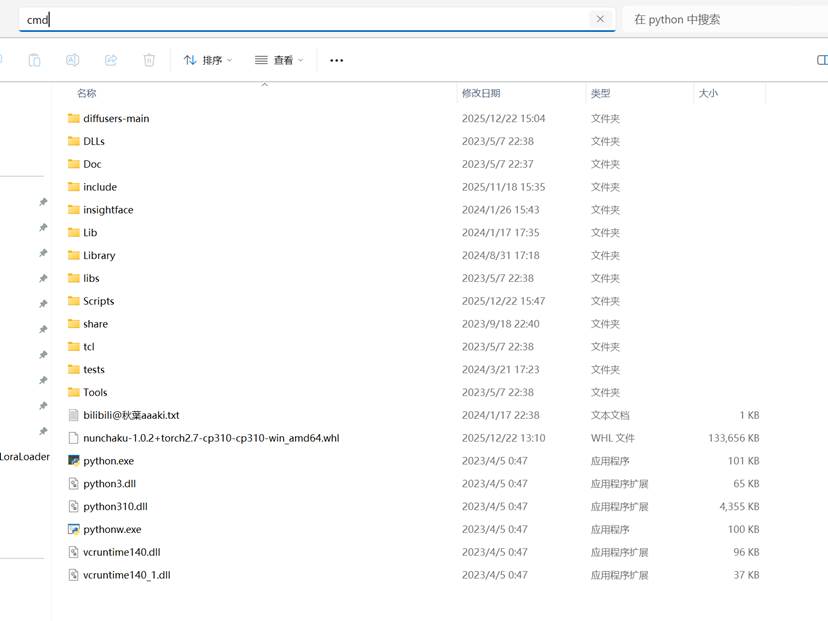Select the pythonw.exe file icon
Viewport: 828px width, 621px height.
[x=74, y=529]
